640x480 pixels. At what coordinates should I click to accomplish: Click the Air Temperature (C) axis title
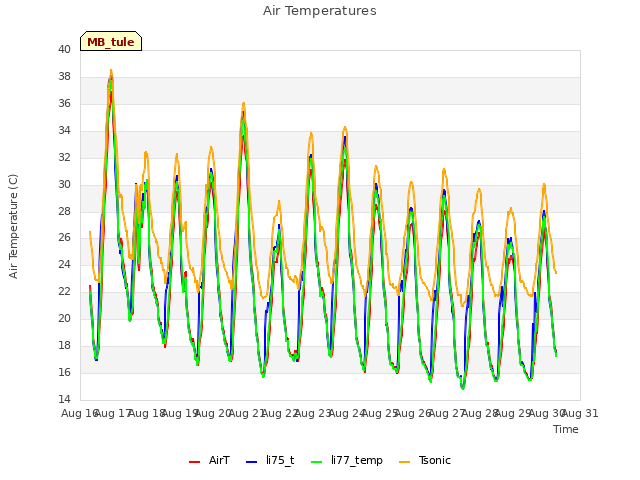[13, 226]
